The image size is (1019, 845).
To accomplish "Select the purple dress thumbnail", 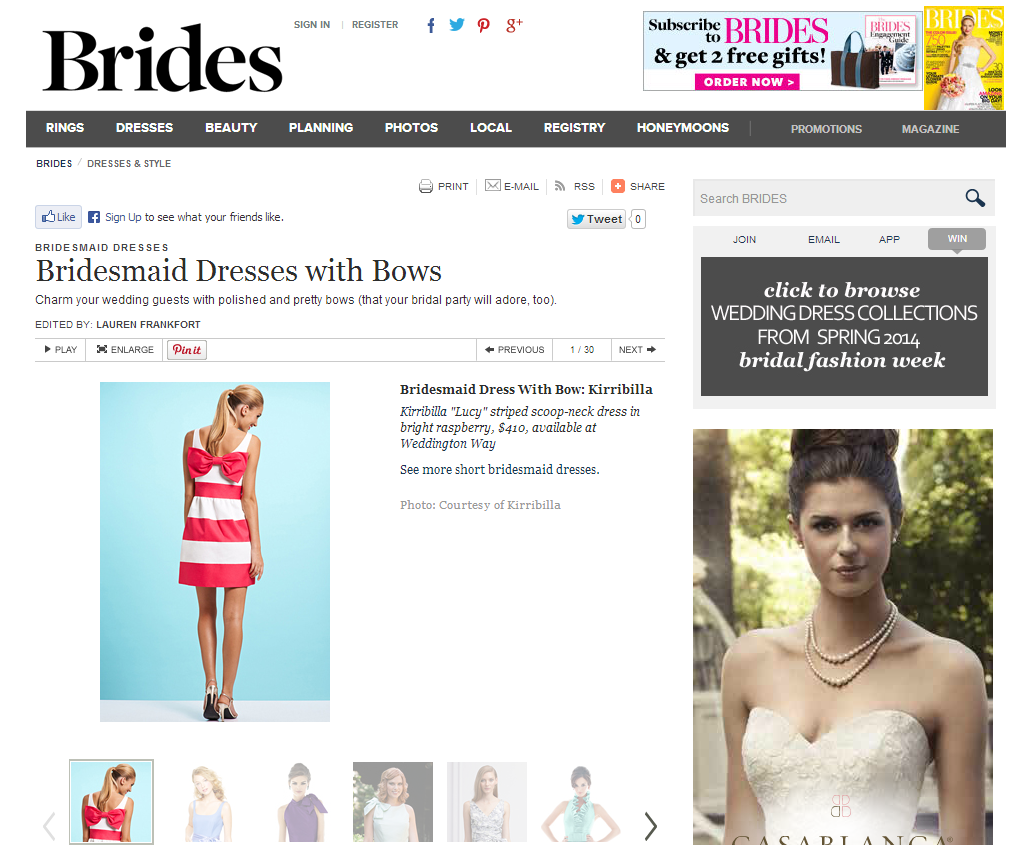I will [299, 802].
